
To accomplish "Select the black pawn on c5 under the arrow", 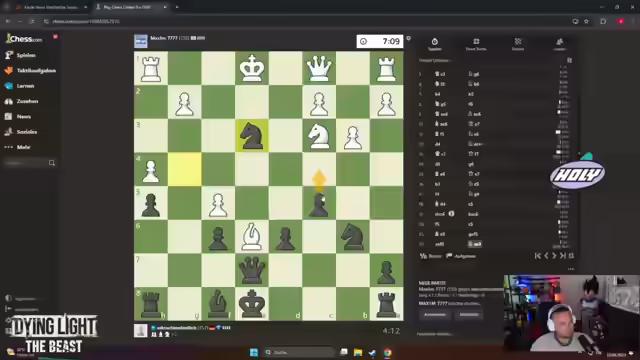I will pyautogui.click(x=319, y=203).
